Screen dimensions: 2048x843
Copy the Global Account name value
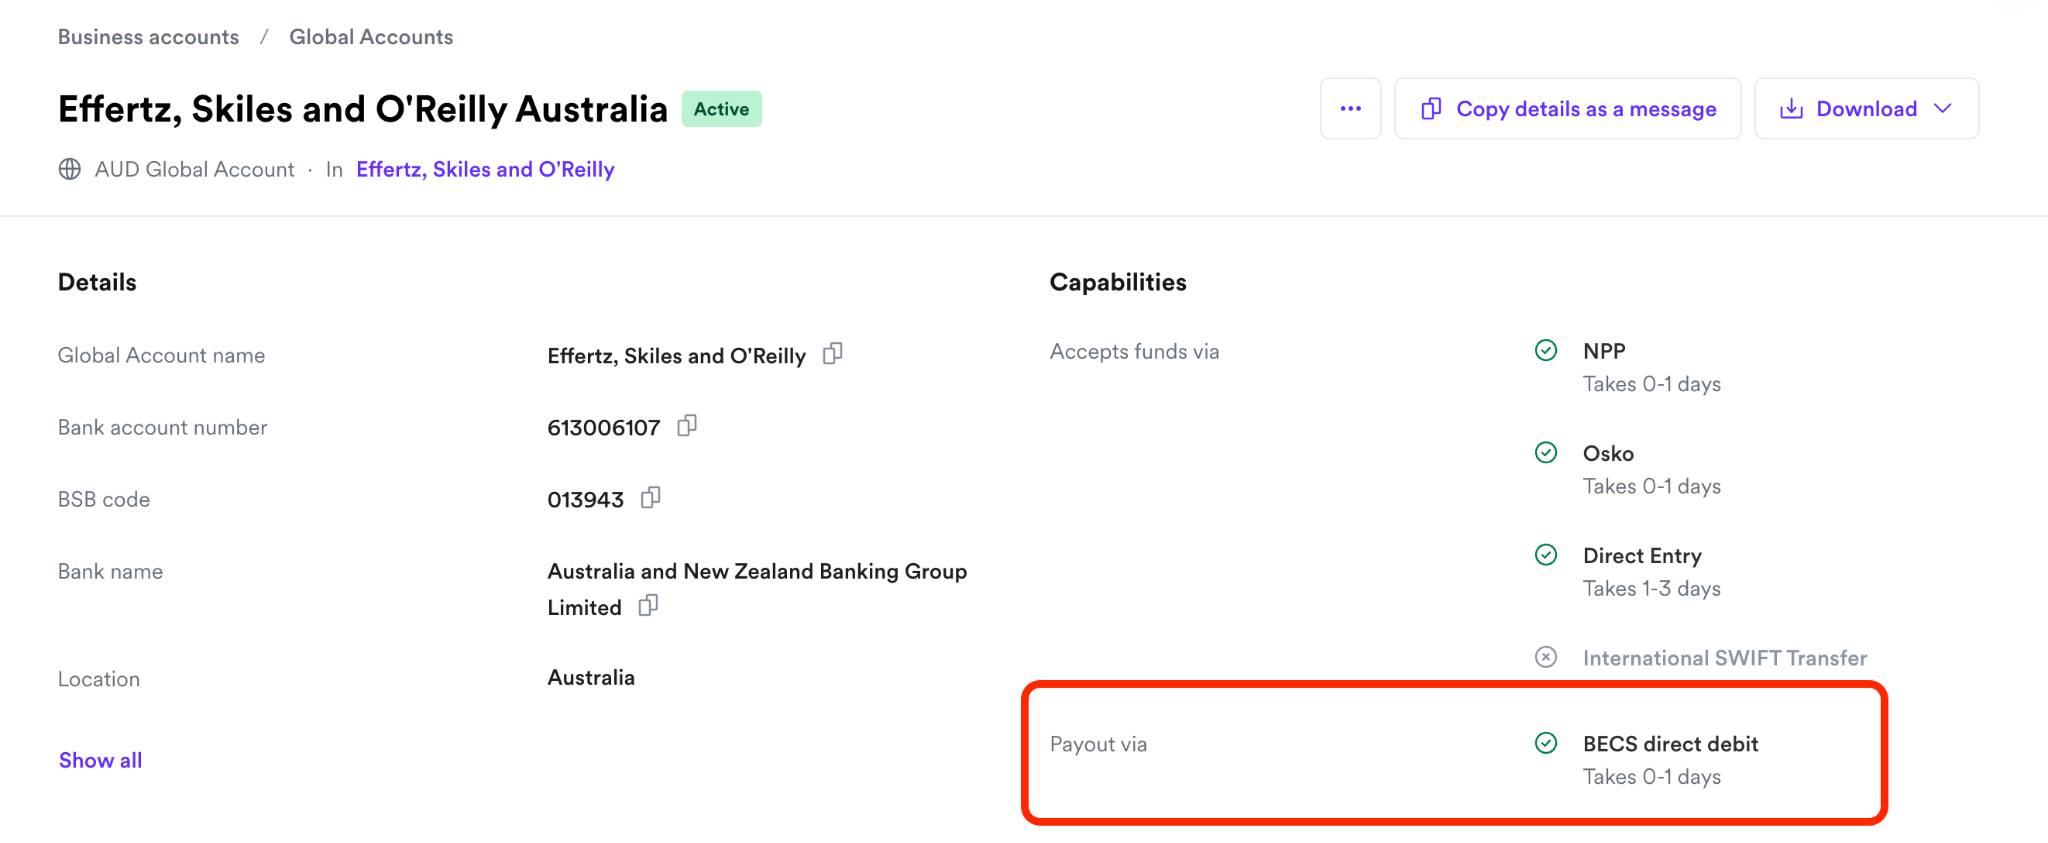point(832,354)
